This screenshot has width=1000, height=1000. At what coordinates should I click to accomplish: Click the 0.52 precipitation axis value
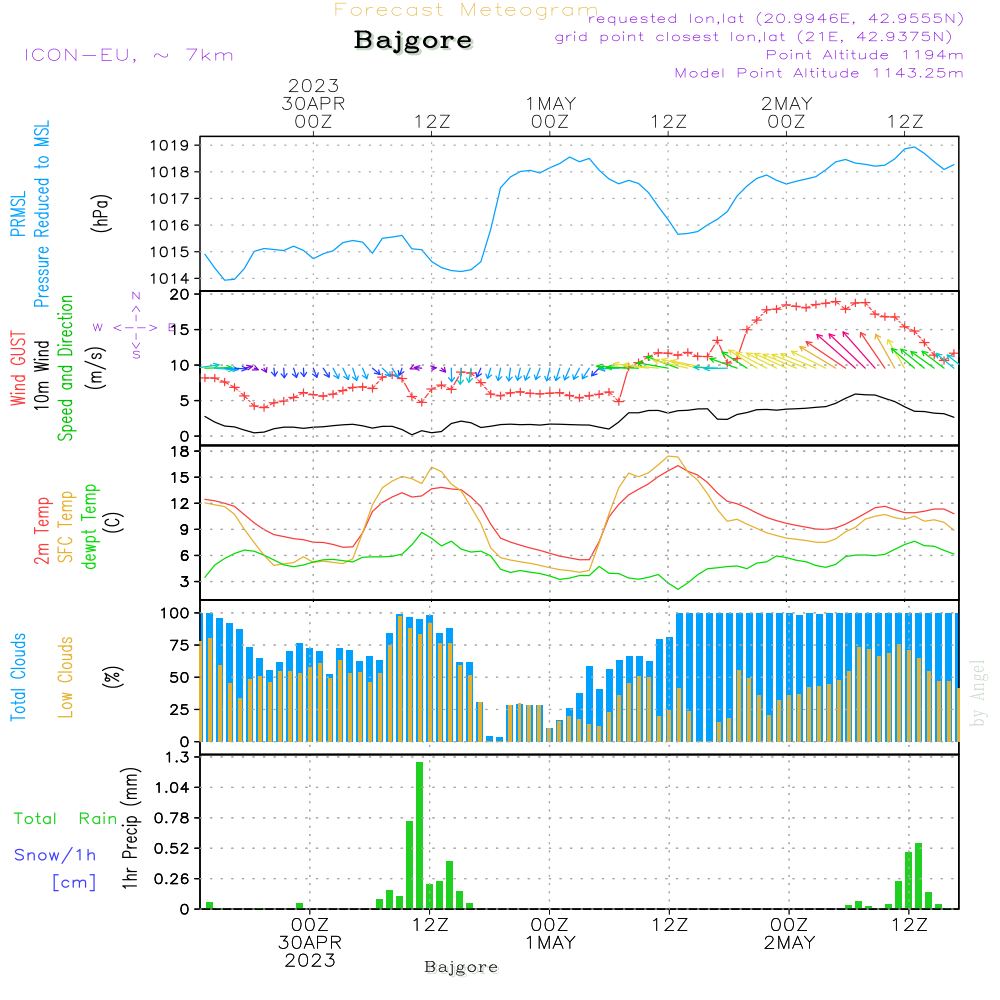(x=172, y=849)
